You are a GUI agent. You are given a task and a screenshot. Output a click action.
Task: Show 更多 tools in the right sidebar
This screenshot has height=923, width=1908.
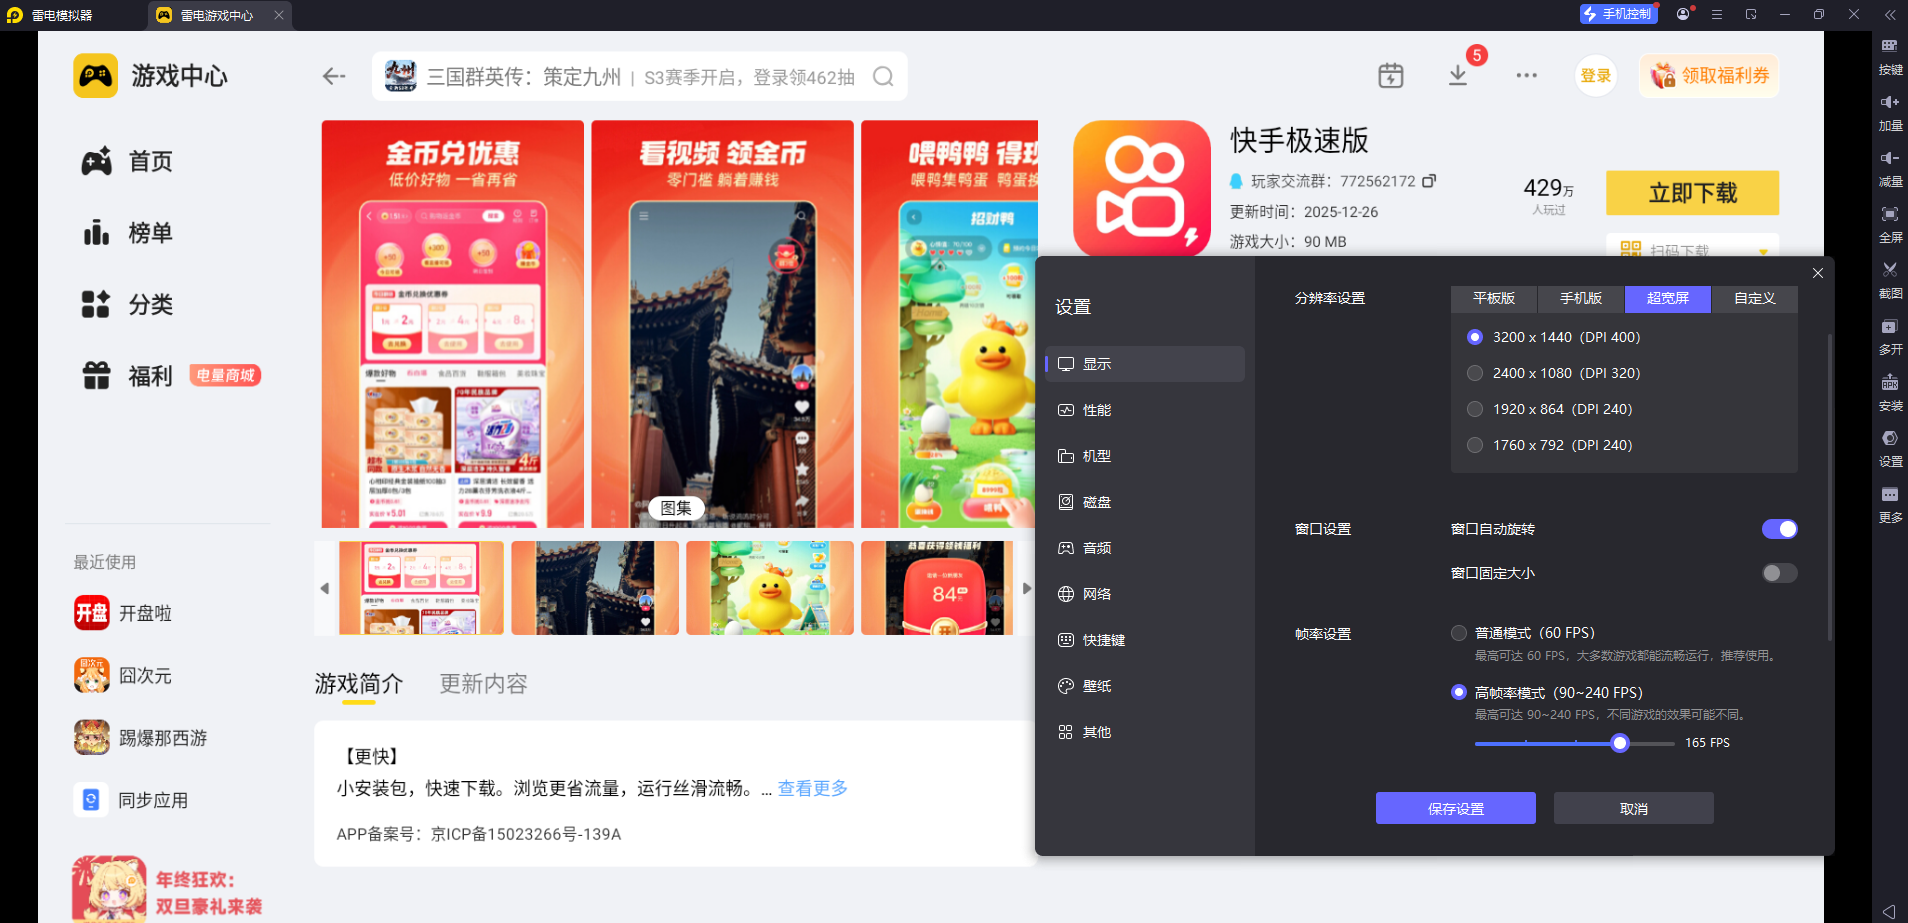(1890, 503)
